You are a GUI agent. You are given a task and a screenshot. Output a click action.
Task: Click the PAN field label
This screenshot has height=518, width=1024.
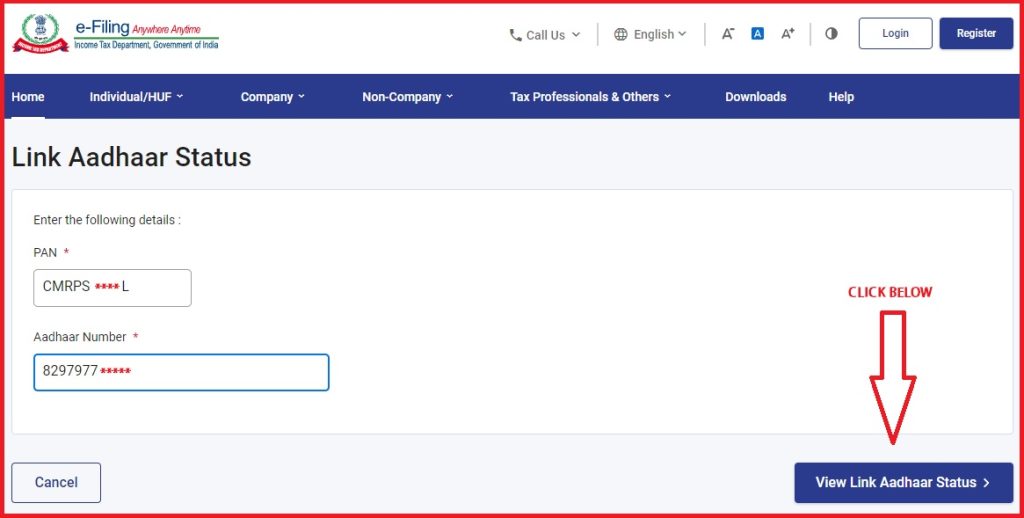tap(45, 252)
